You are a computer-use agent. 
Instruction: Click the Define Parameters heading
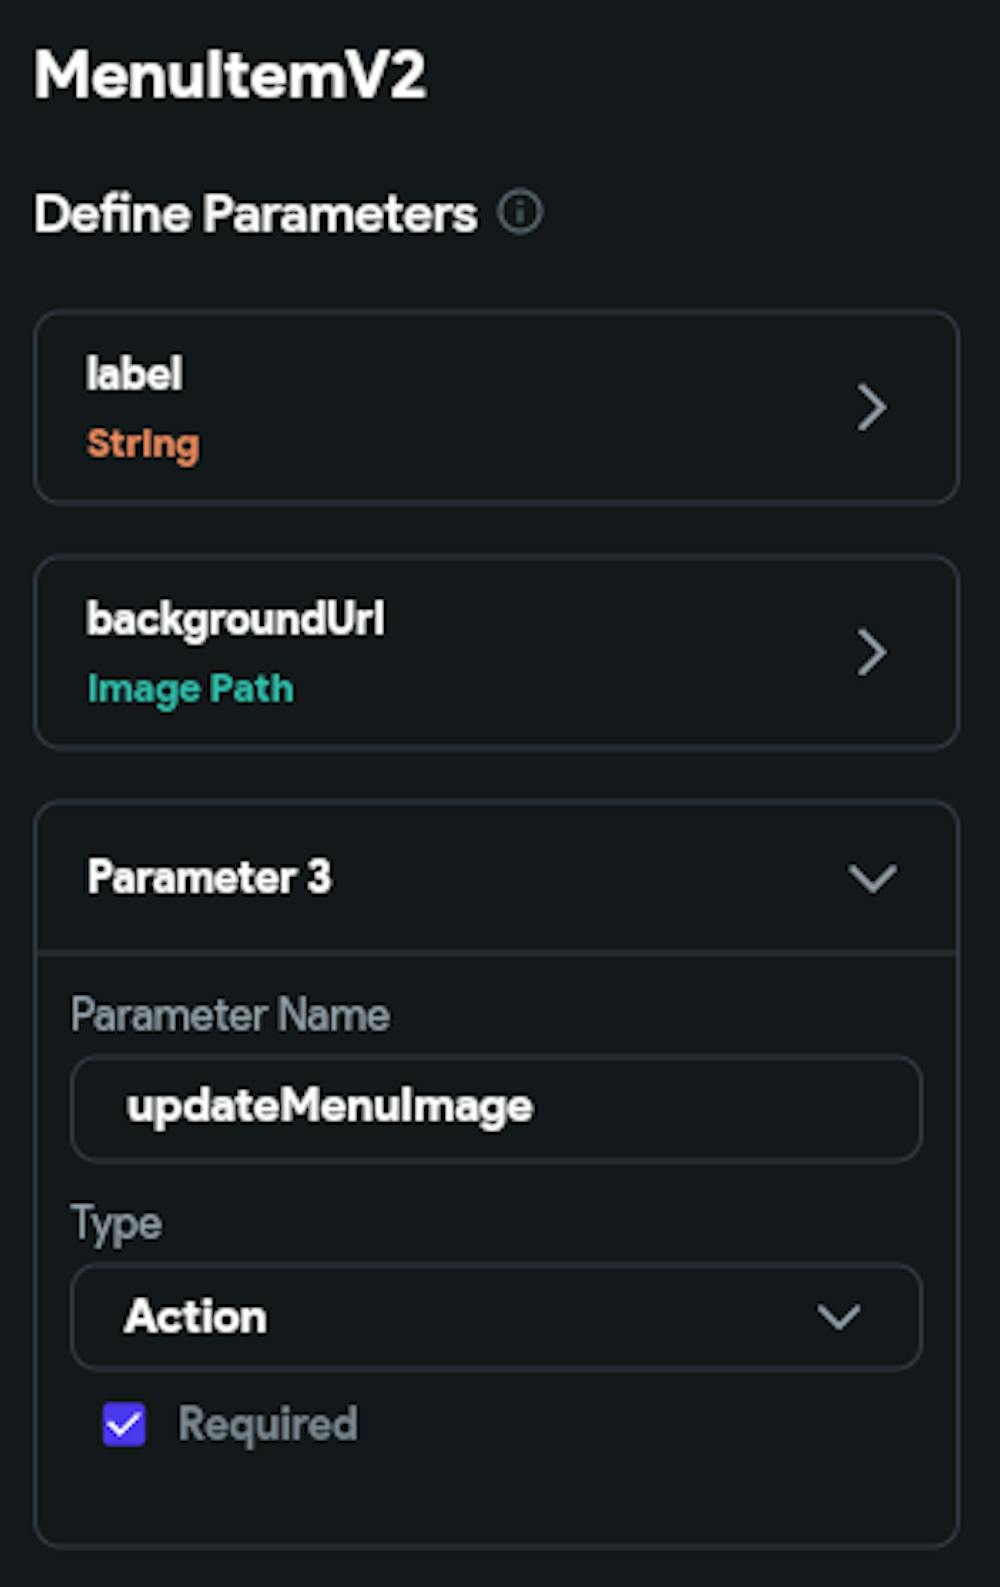pos(255,212)
